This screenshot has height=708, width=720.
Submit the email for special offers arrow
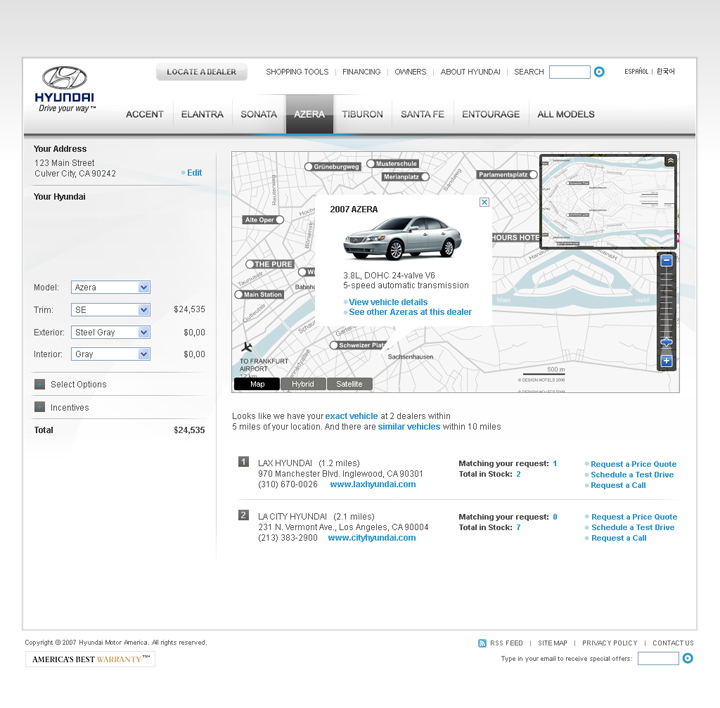(688, 659)
